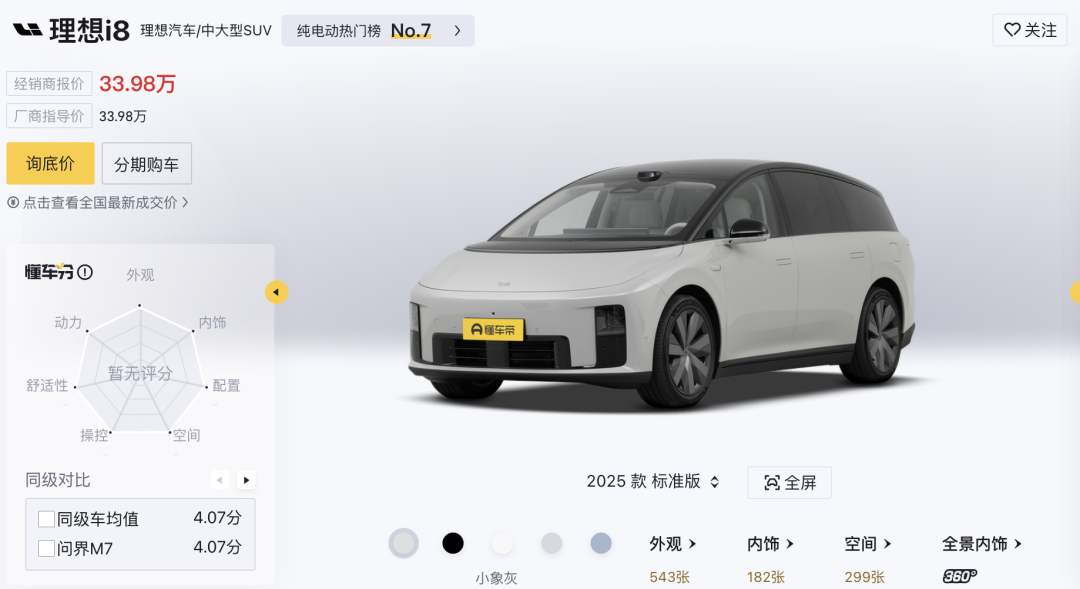Expand 点击查看全国最新成交价 link
The image size is (1080, 589).
(x=98, y=203)
